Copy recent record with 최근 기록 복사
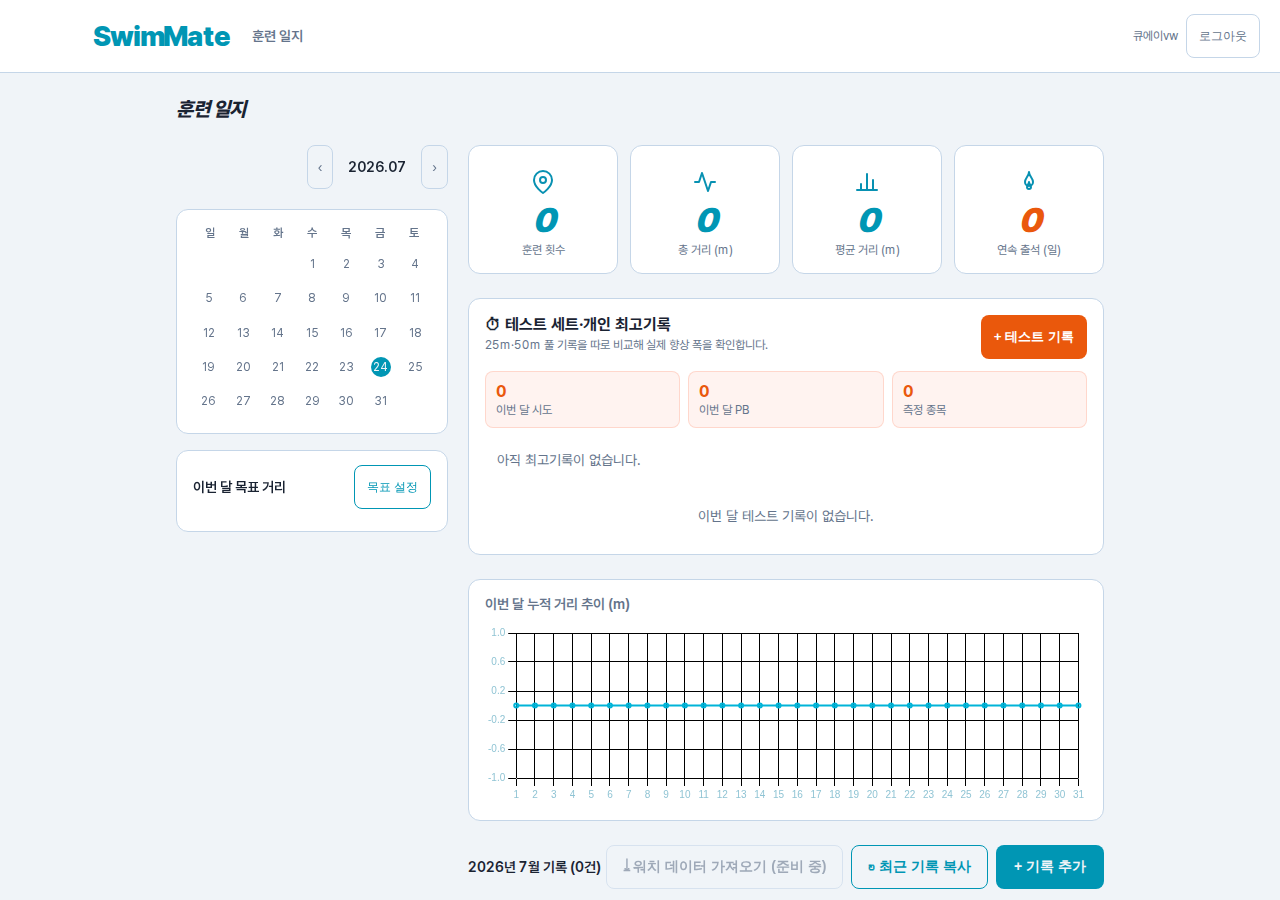This screenshot has width=1280, height=900. pos(919,867)
